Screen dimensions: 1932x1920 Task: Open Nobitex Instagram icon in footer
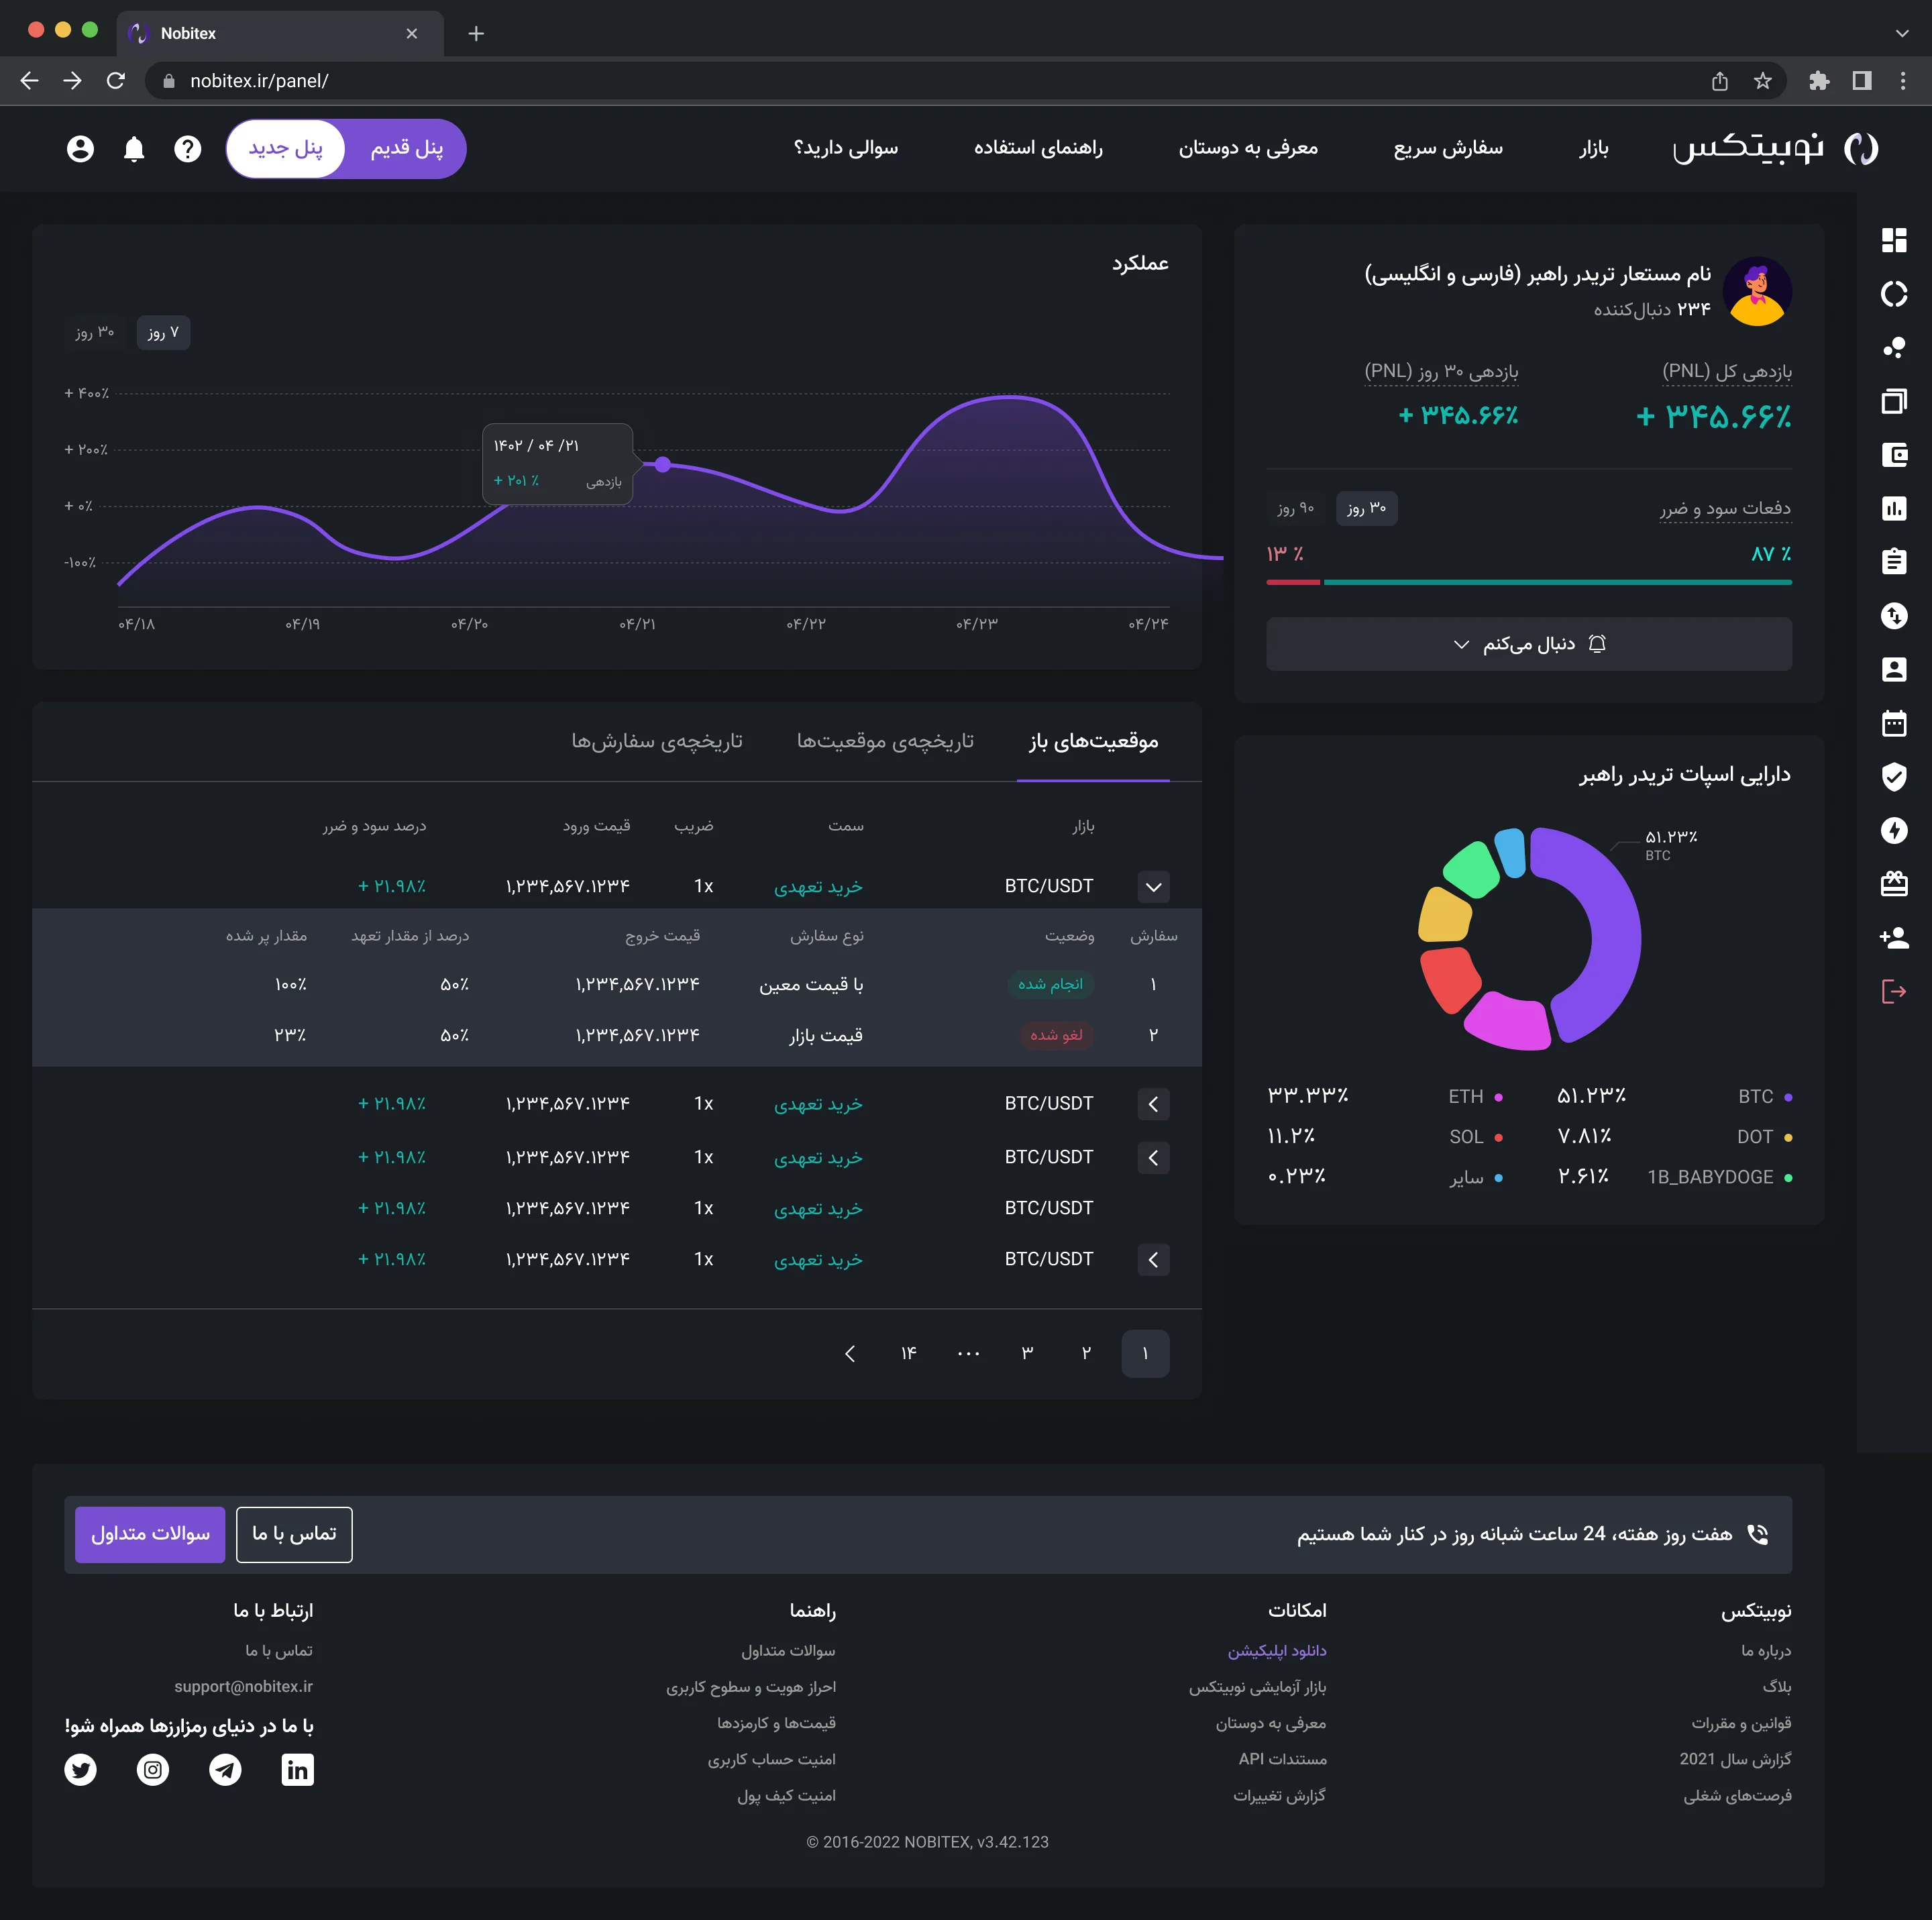point(153,1769)
